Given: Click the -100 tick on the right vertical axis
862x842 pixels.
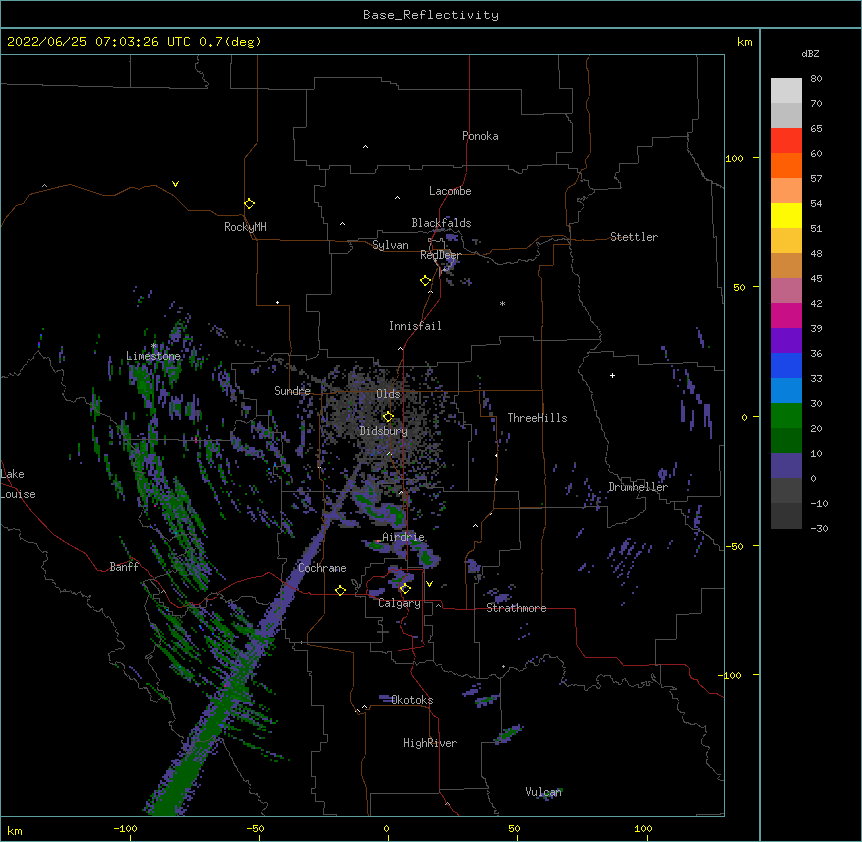Looking at the screenshot, I should 731,675.
